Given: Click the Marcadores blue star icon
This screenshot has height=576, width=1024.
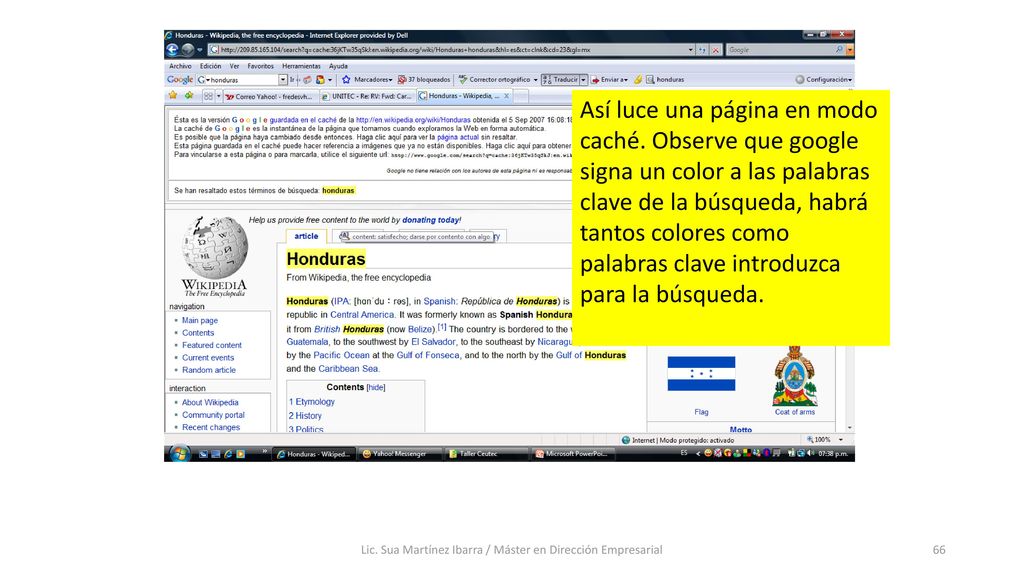Looking at the screenshot, I should (x=346, y=80).
